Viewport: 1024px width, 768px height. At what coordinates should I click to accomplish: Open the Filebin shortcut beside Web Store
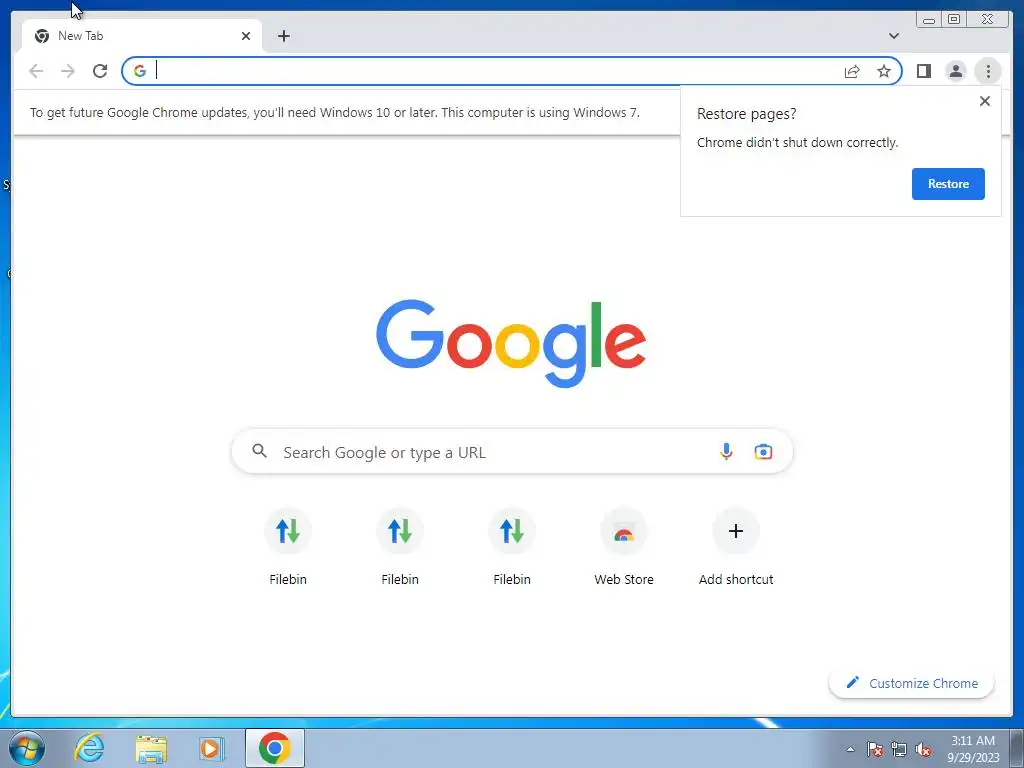coord(512,547)
